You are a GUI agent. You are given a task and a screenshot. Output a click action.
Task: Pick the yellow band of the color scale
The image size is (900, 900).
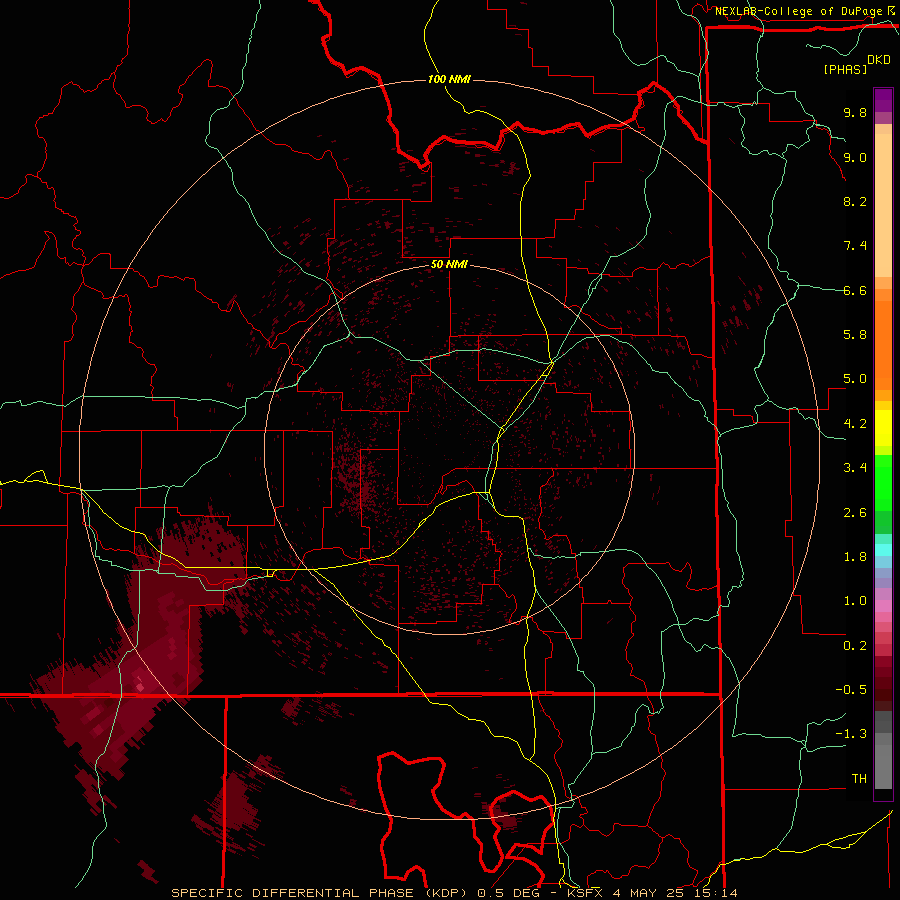pyautogui.click(x=883, y=428)
